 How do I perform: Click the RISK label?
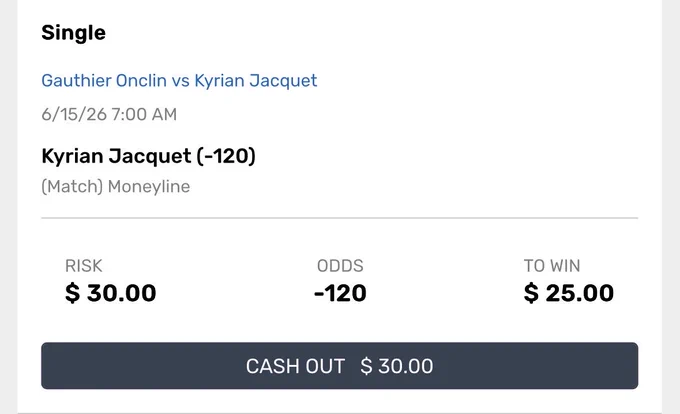(x=84, y=266)
